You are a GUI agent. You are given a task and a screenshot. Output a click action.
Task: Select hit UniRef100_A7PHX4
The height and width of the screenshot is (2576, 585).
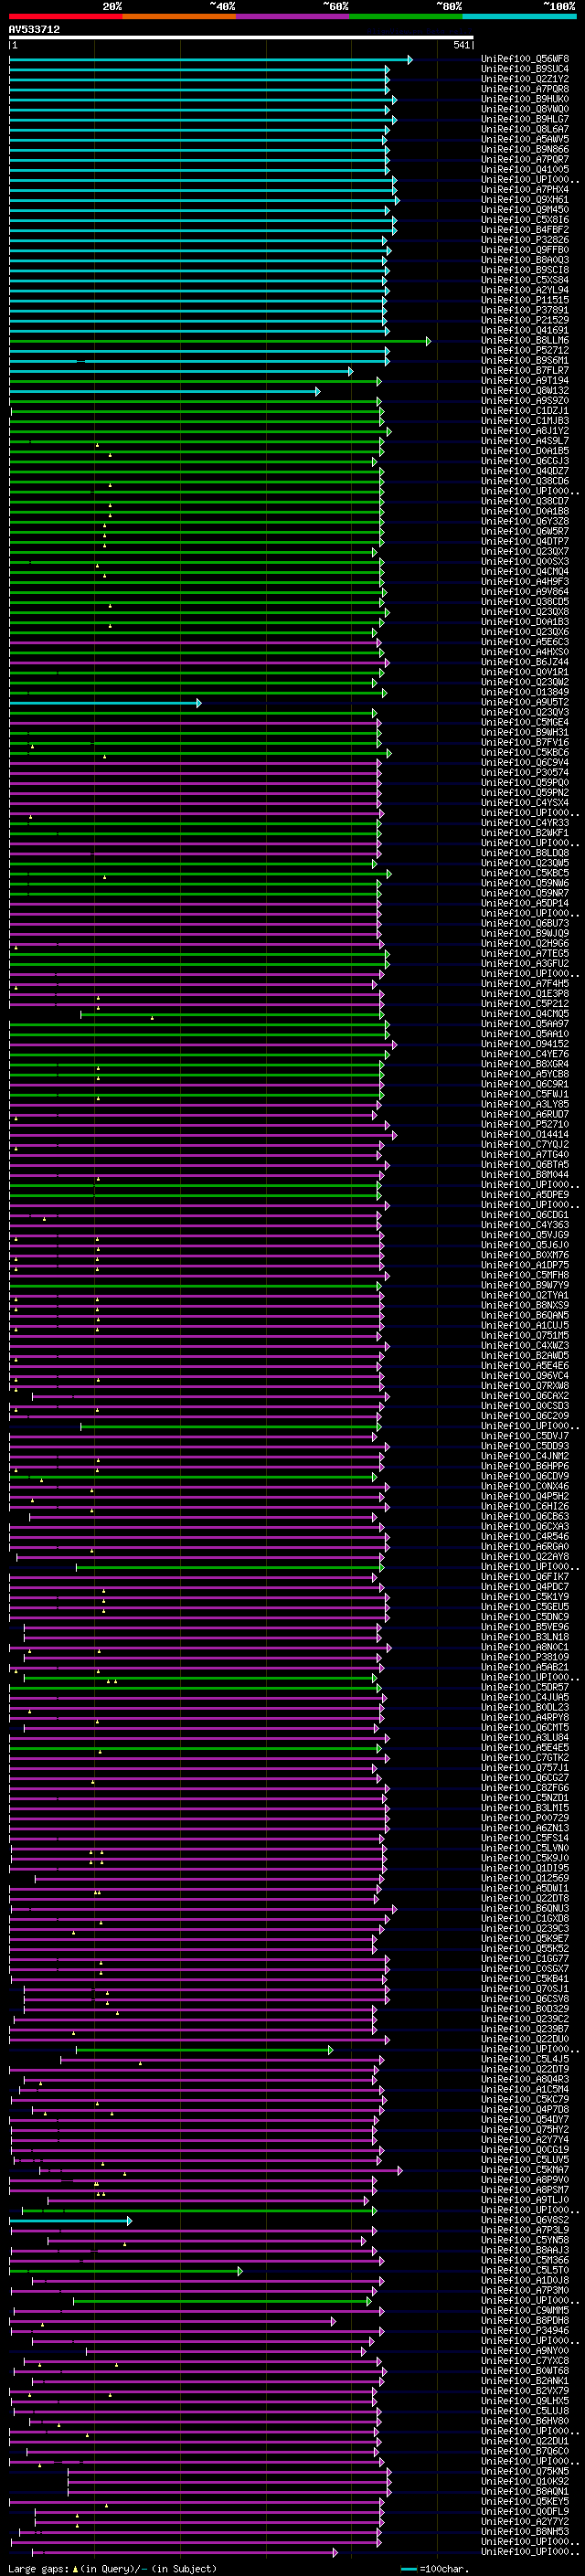pos(525,190)
